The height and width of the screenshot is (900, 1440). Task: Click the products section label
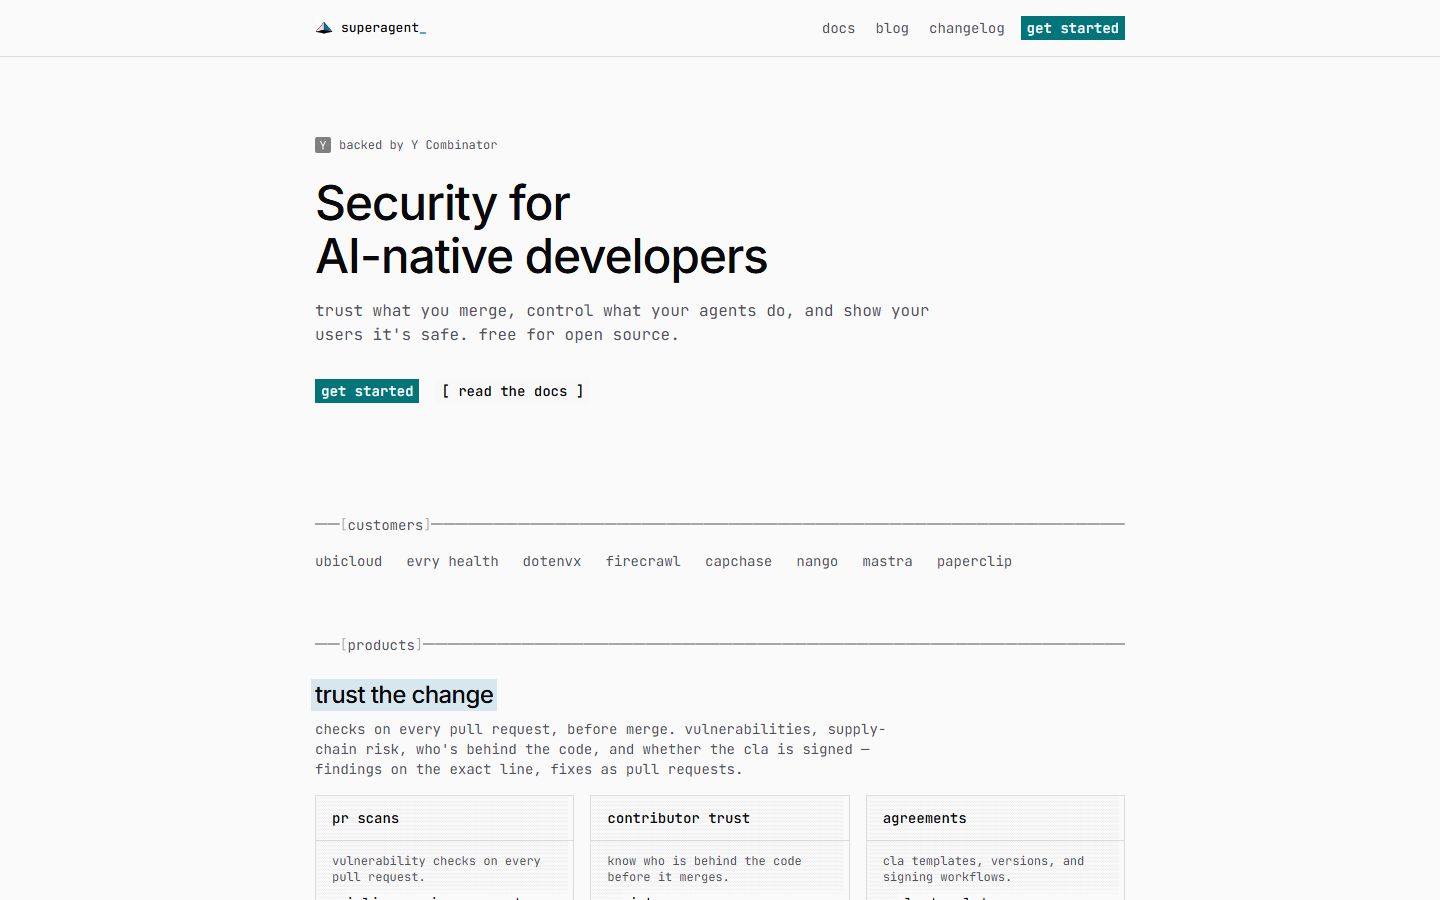click(x=381, y=645)
